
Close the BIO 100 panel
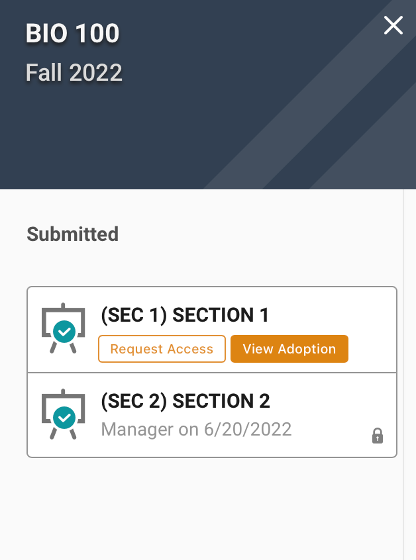tap(393, 25)
